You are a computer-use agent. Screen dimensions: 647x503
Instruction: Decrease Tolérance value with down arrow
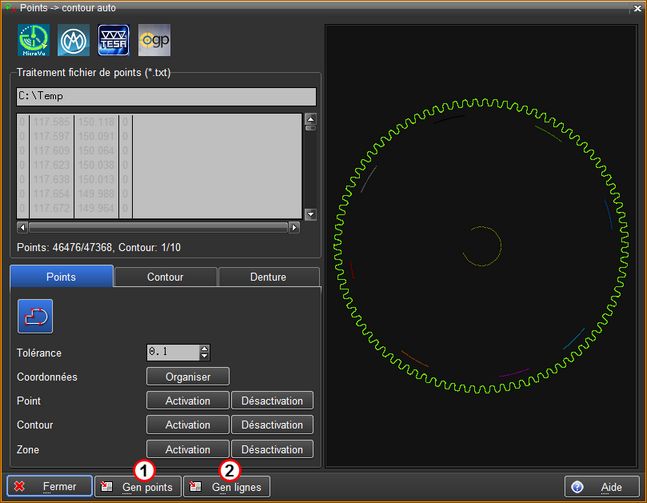(x=205, y=356)
